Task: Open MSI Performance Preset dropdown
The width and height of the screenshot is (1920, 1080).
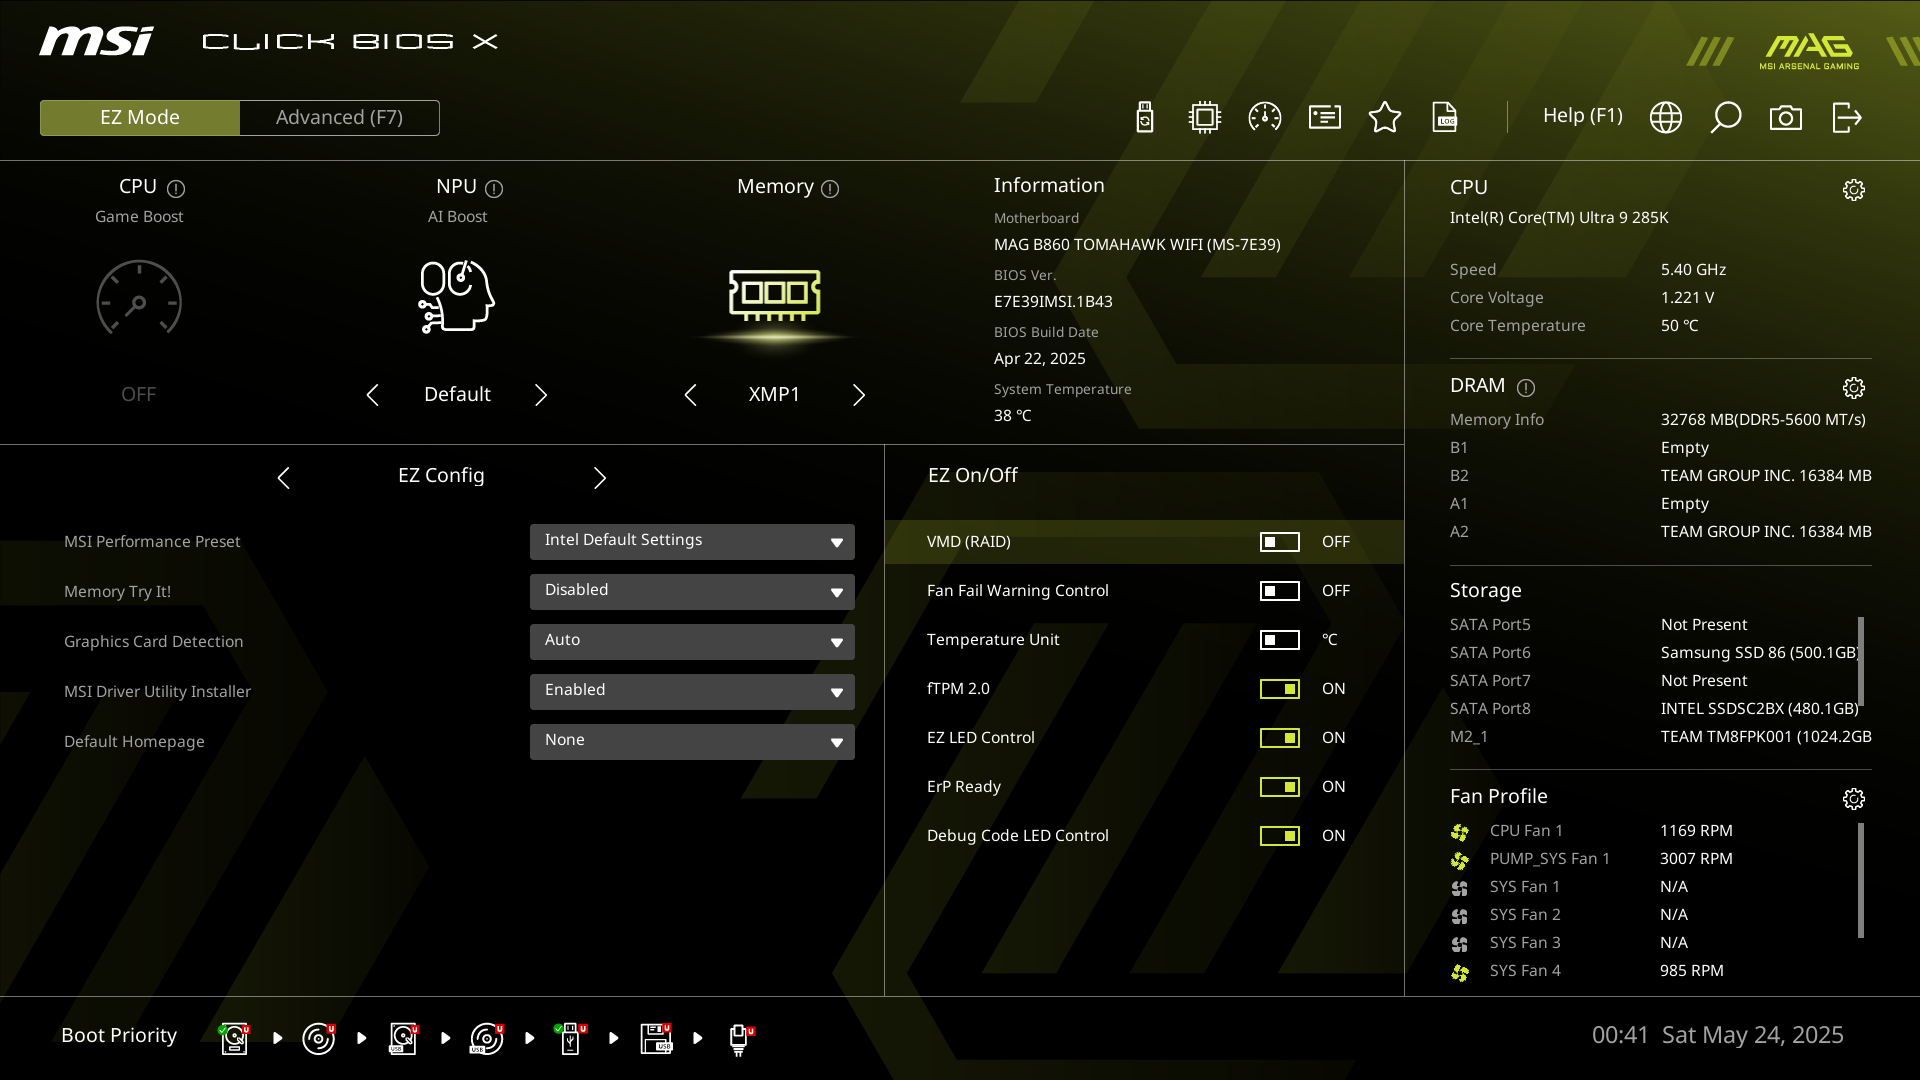Action: coord(692,541)
